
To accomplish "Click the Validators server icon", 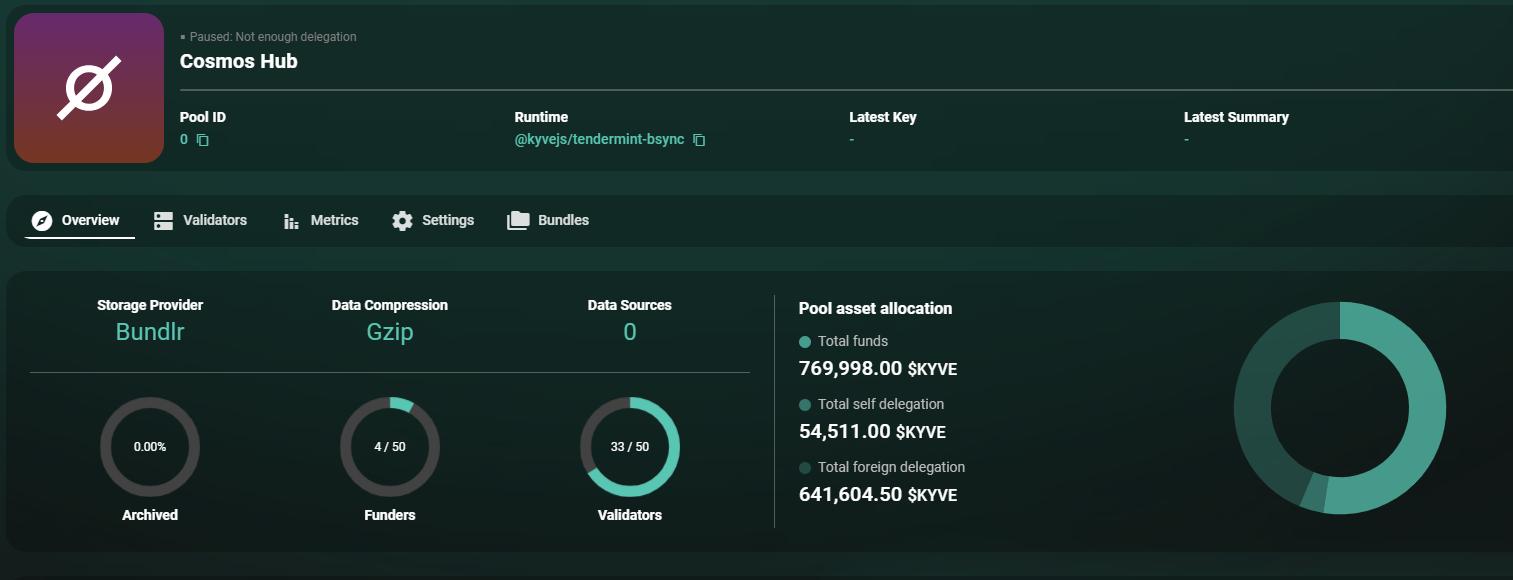I will 163,221.
